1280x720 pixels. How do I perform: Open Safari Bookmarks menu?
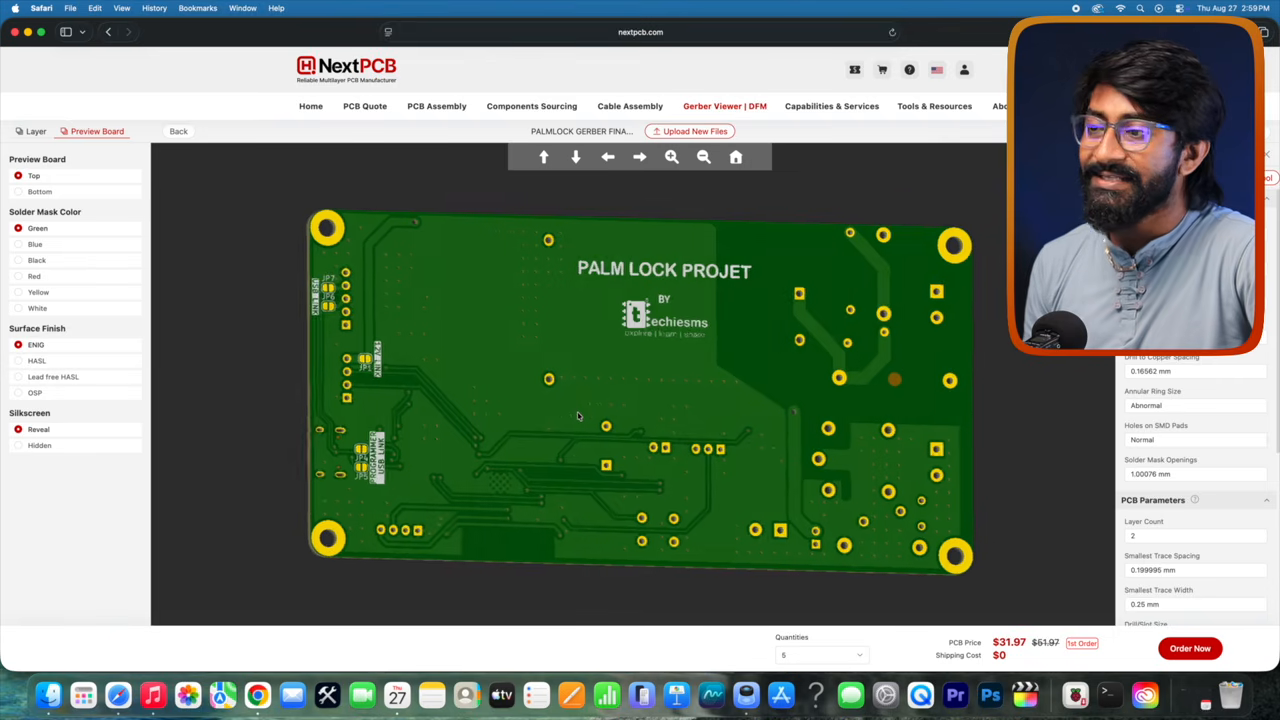pyautogui.click(x=198, y=8)
